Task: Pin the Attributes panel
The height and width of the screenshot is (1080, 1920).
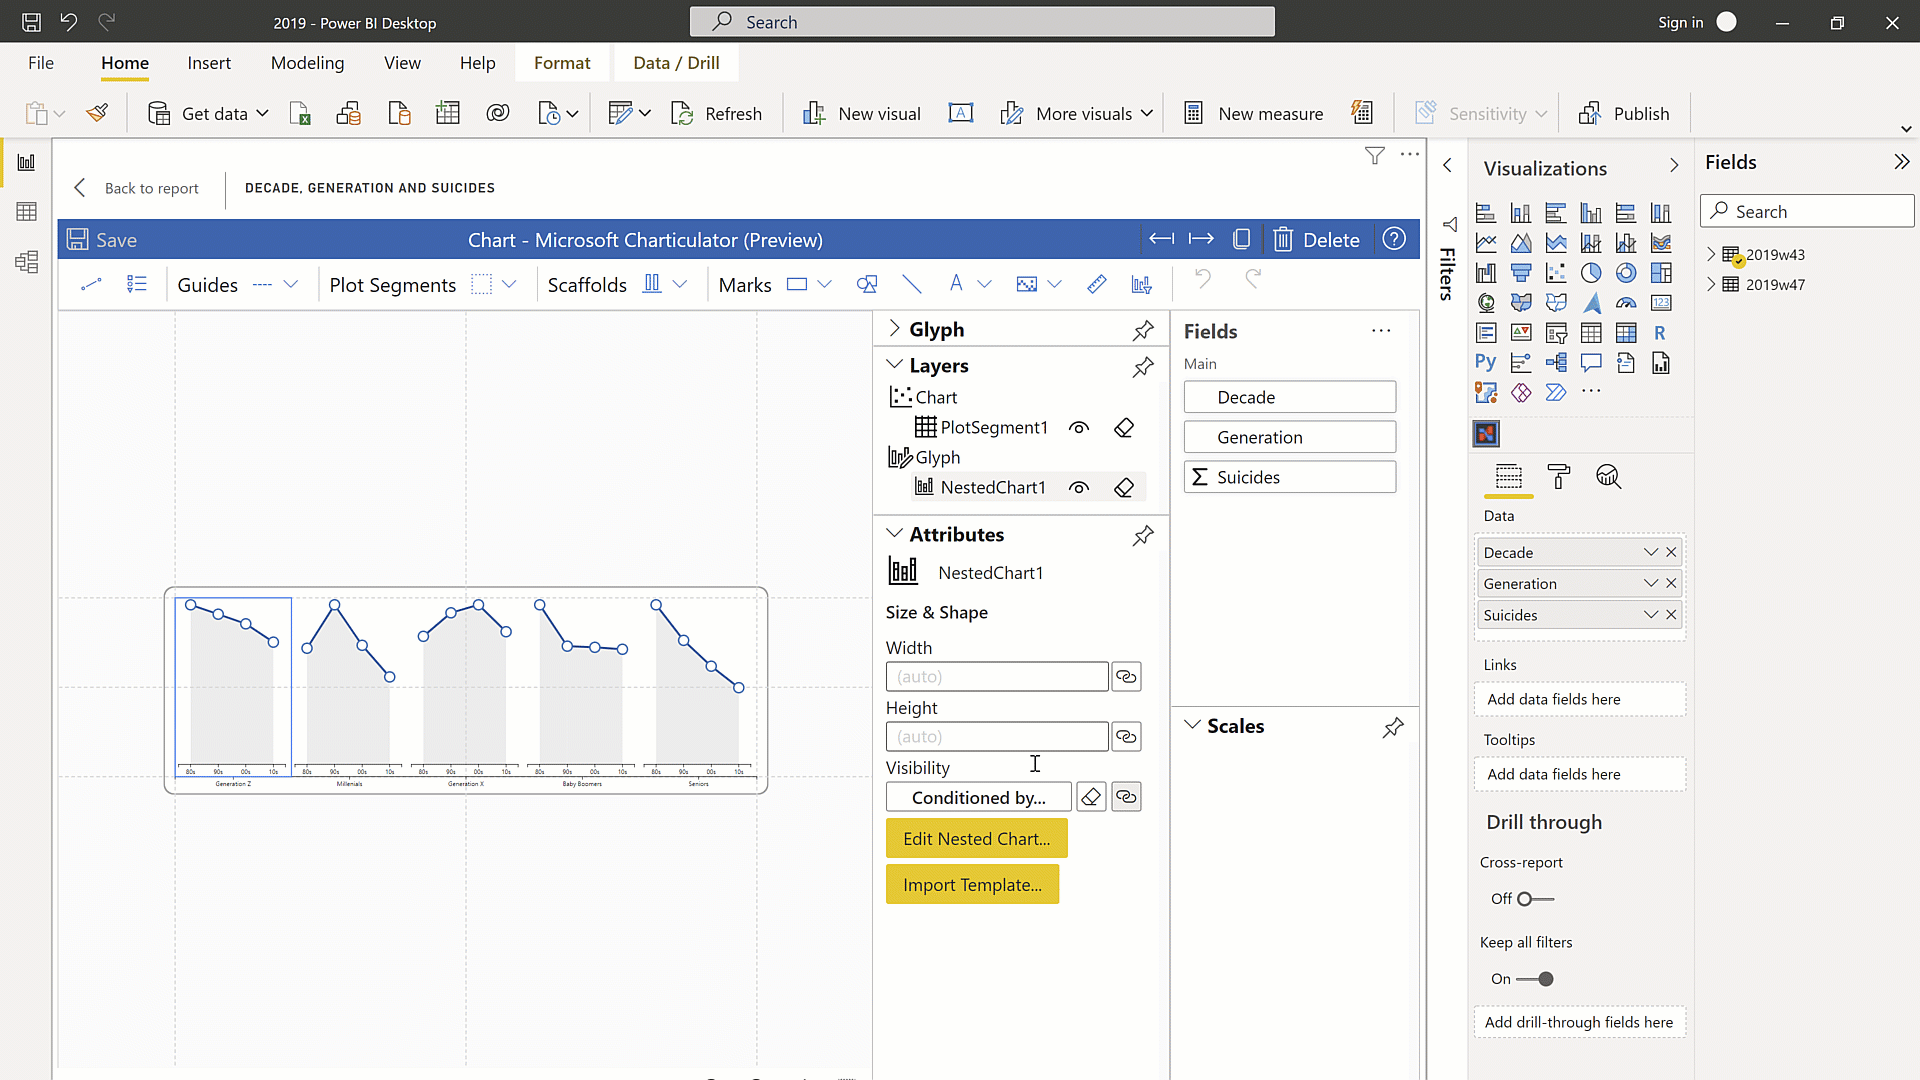Action: [1143, 535]
